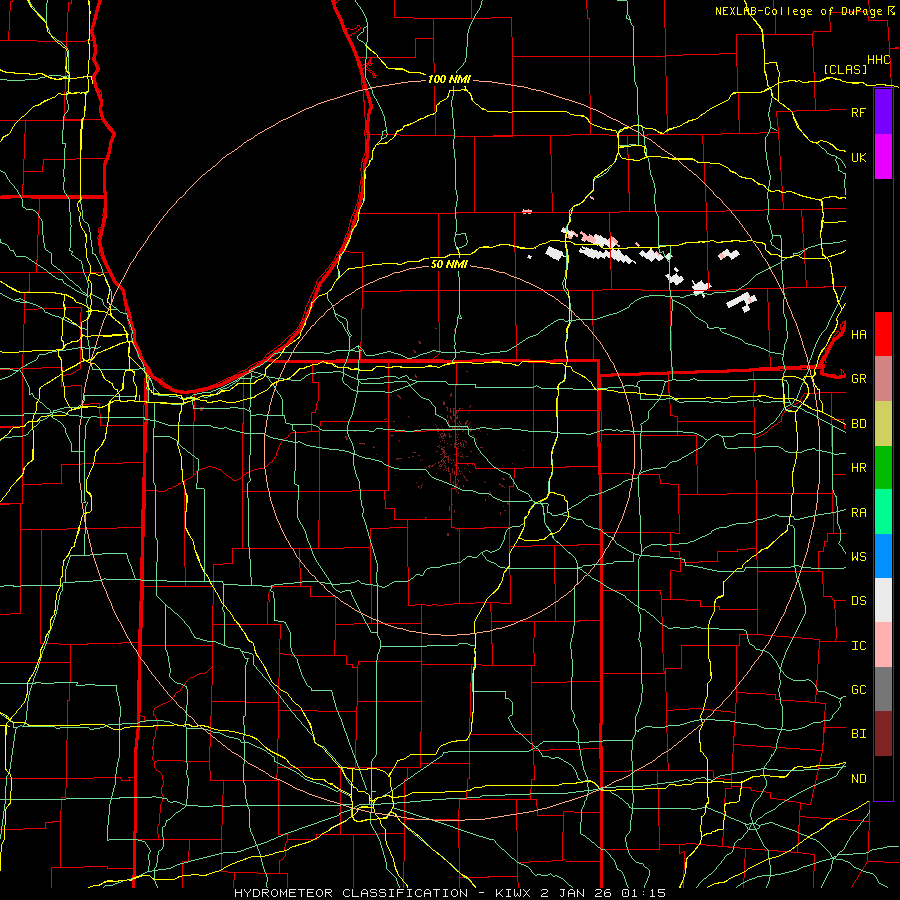Click the HA red legend color swatch
The image size is (900, 900).
point(883,334)
